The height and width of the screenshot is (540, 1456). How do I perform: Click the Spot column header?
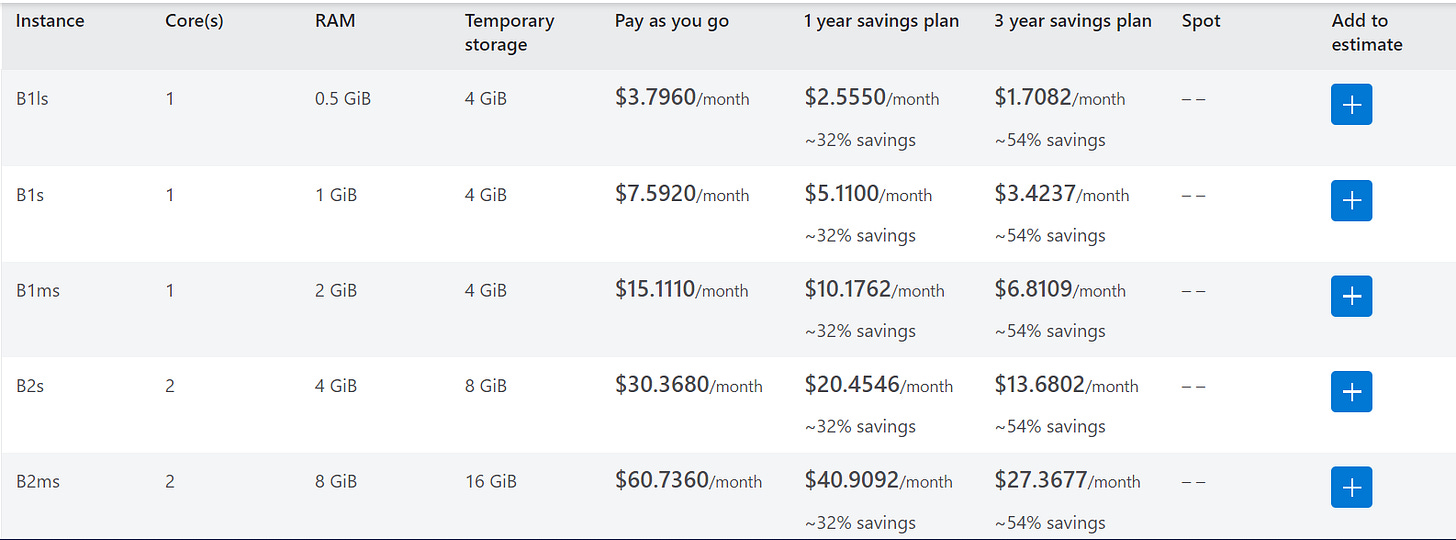[1201, 21]
